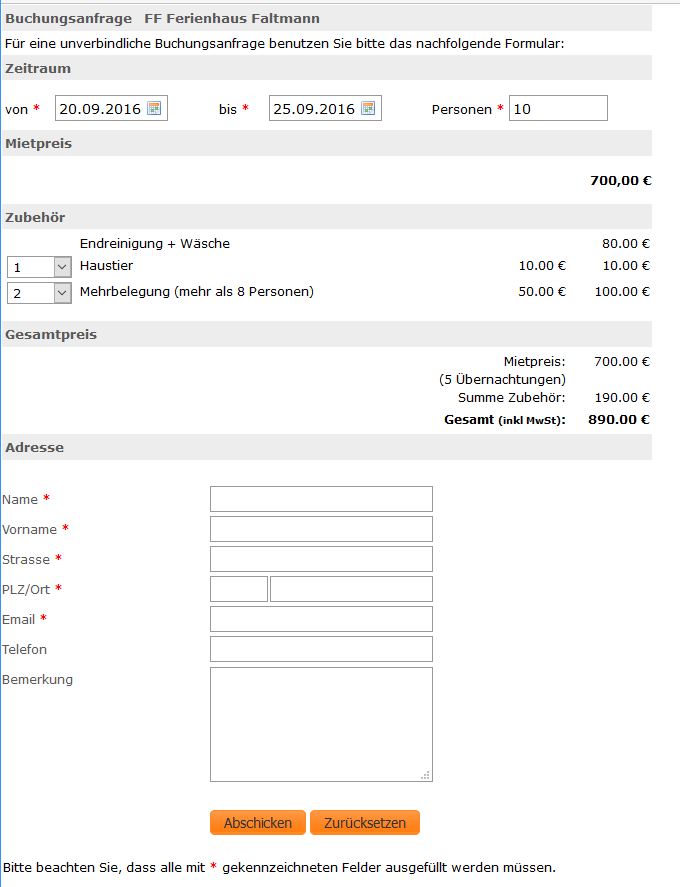Click 'FF Ferienhaus Faltmann' heading text

pyautogui.click(x=232, y=19)
